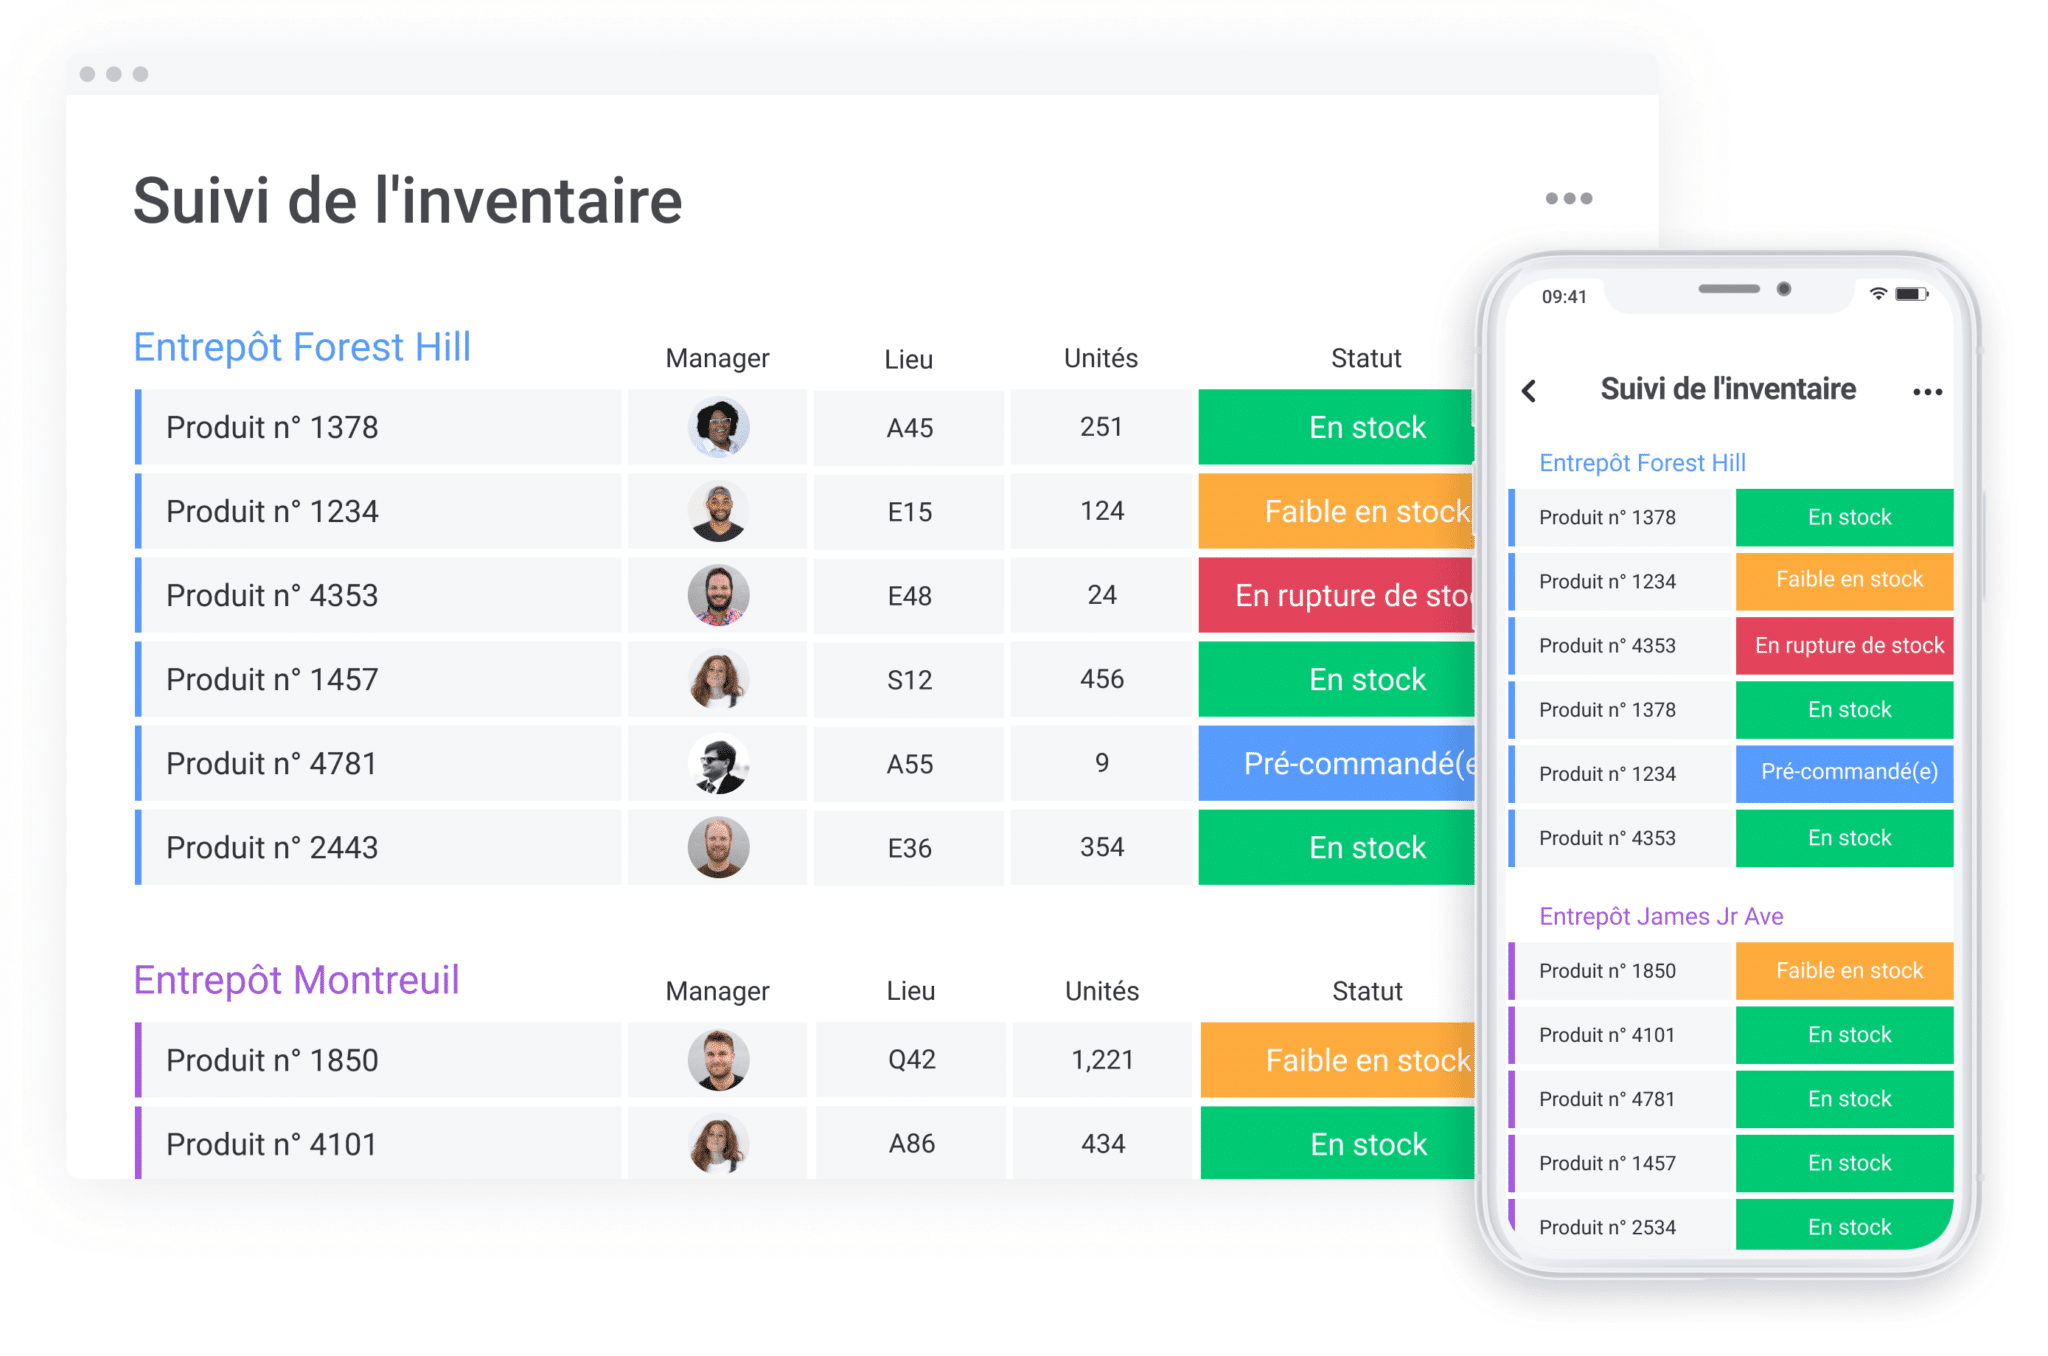Open the mobile app's three-dot menu
This screenshot has height=1356, width=2048.
coord(1926,391)
